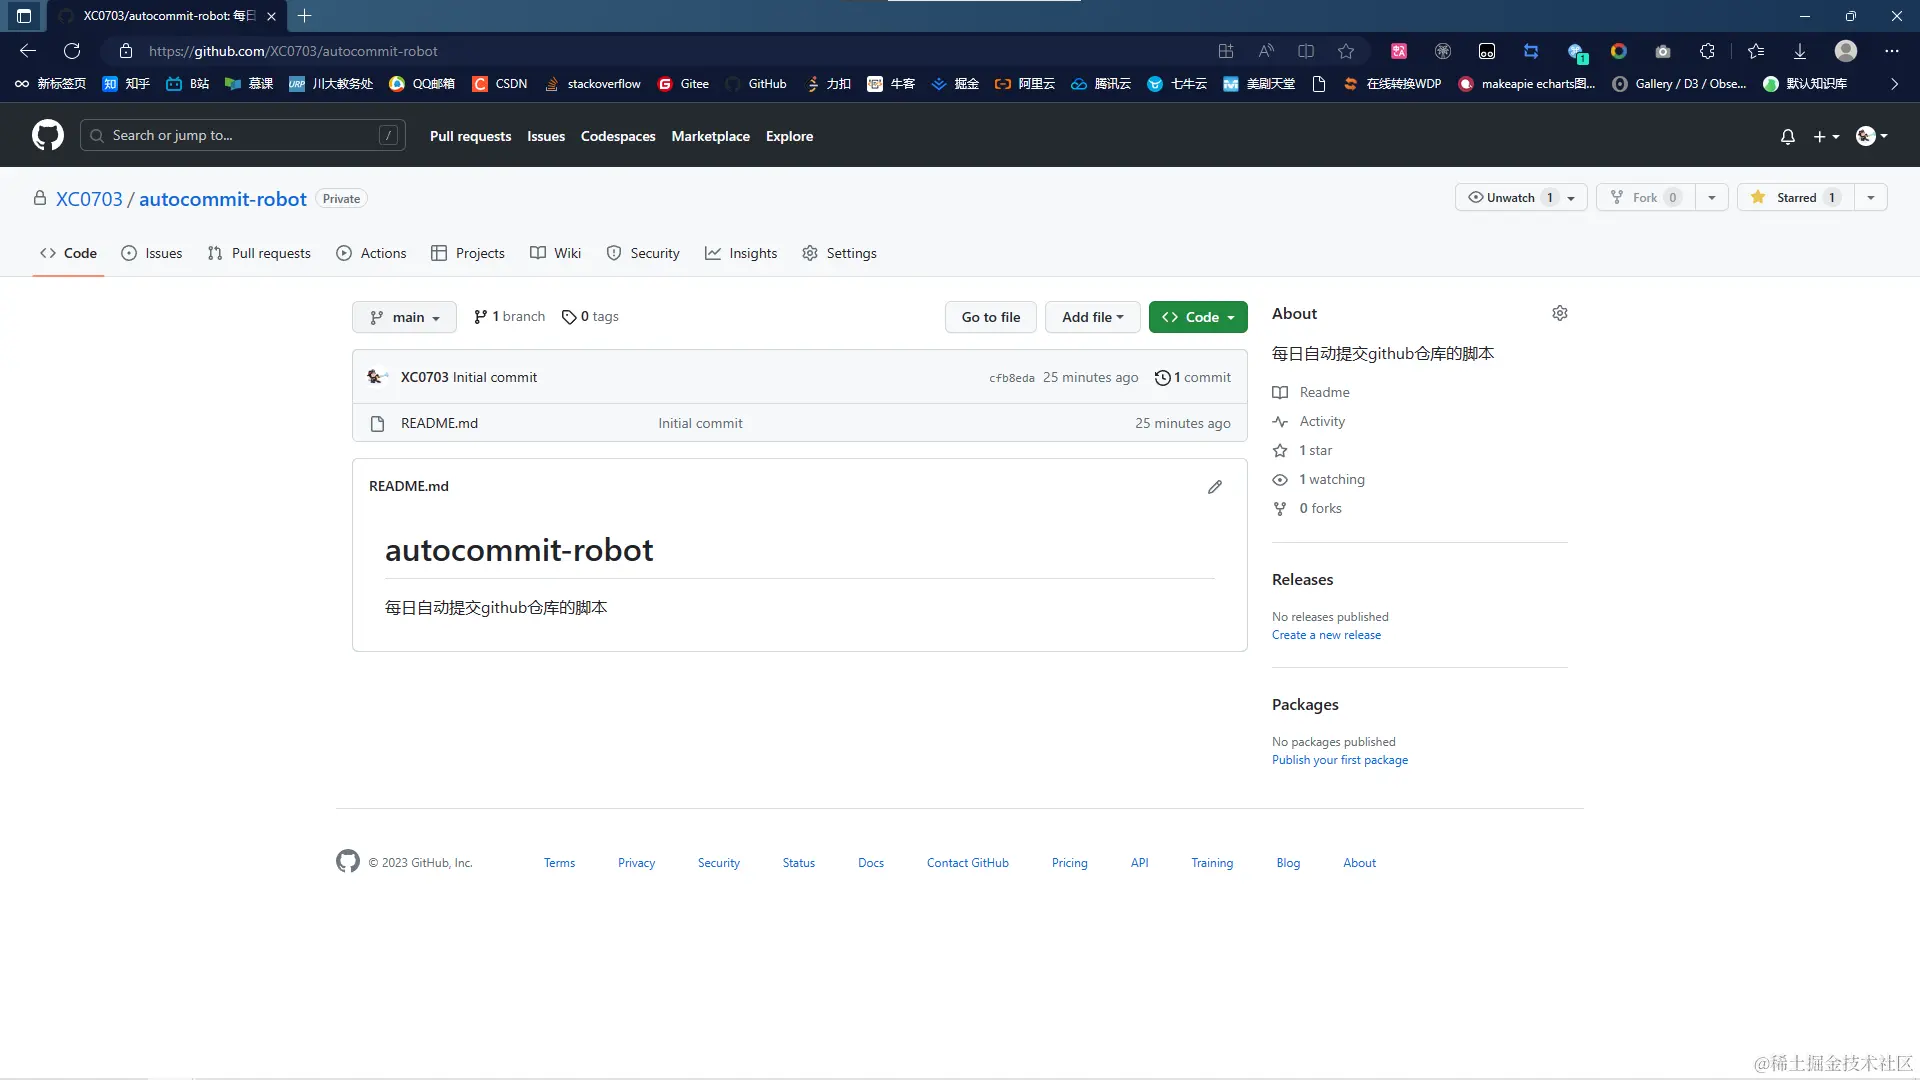Expand the Add file dropdown
This screenshot has width=1920, height=1080.
(1092, 318)
